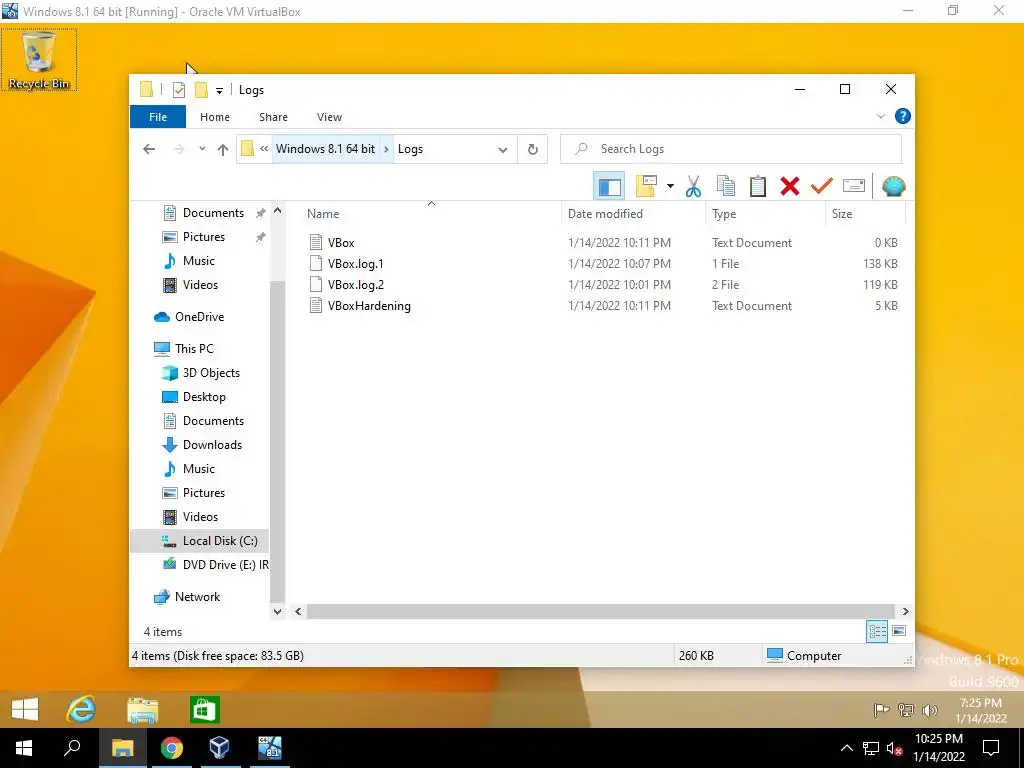Open Downloads in navigation pane

pos(212,445)
